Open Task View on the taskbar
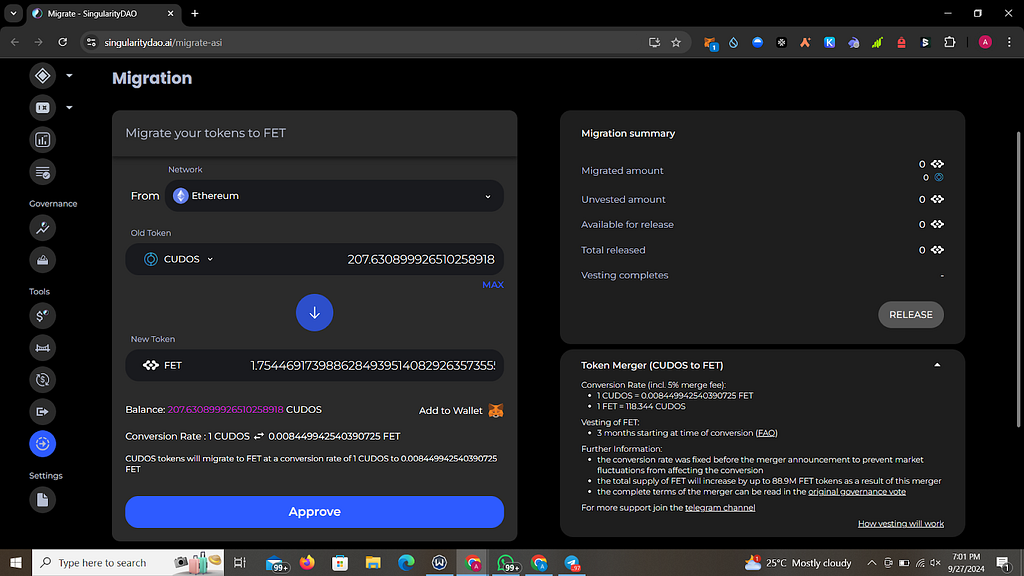 240,562
